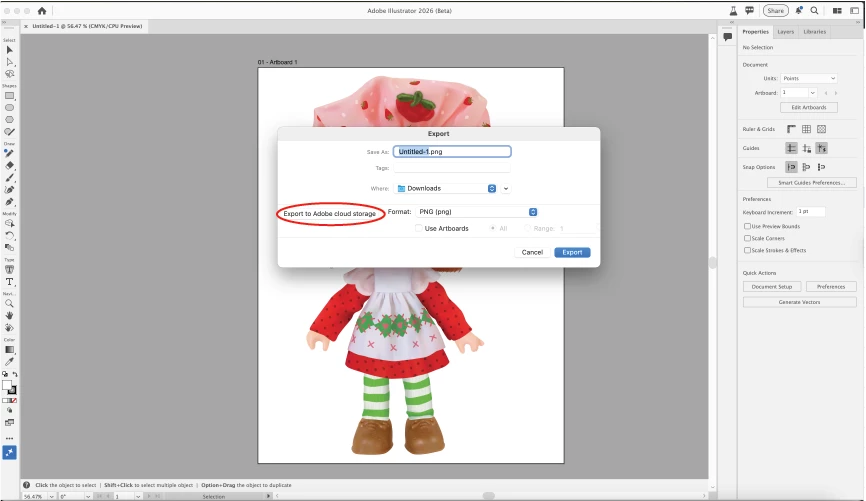Click Export to Adobe cloud storage
Viewport: 866px width, 501px height.
pyautogui.click(x=330, y=214)
